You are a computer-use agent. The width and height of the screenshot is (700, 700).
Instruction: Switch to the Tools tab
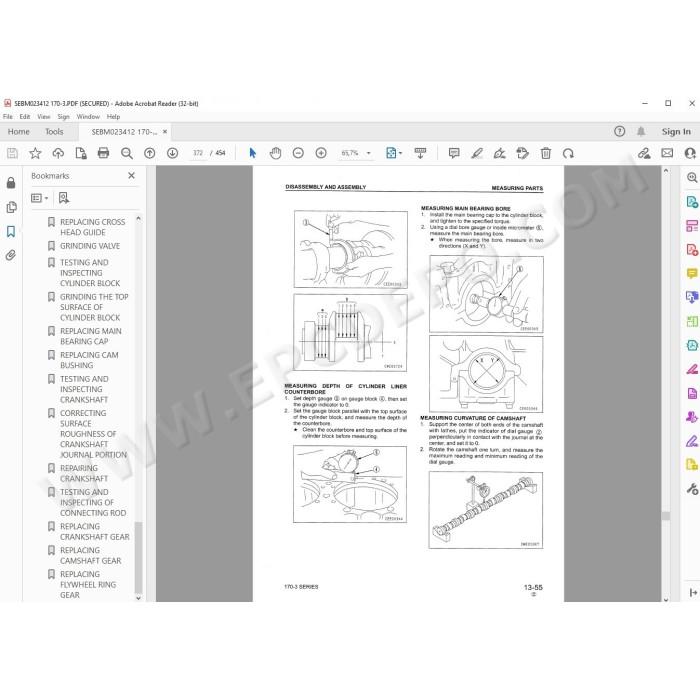tap(54, 132)
